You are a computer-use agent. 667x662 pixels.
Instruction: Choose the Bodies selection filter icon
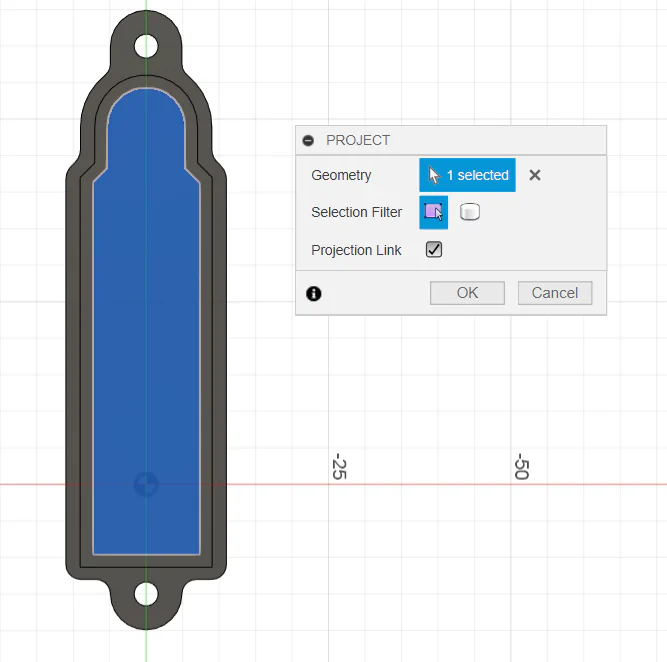pos(470,212)
